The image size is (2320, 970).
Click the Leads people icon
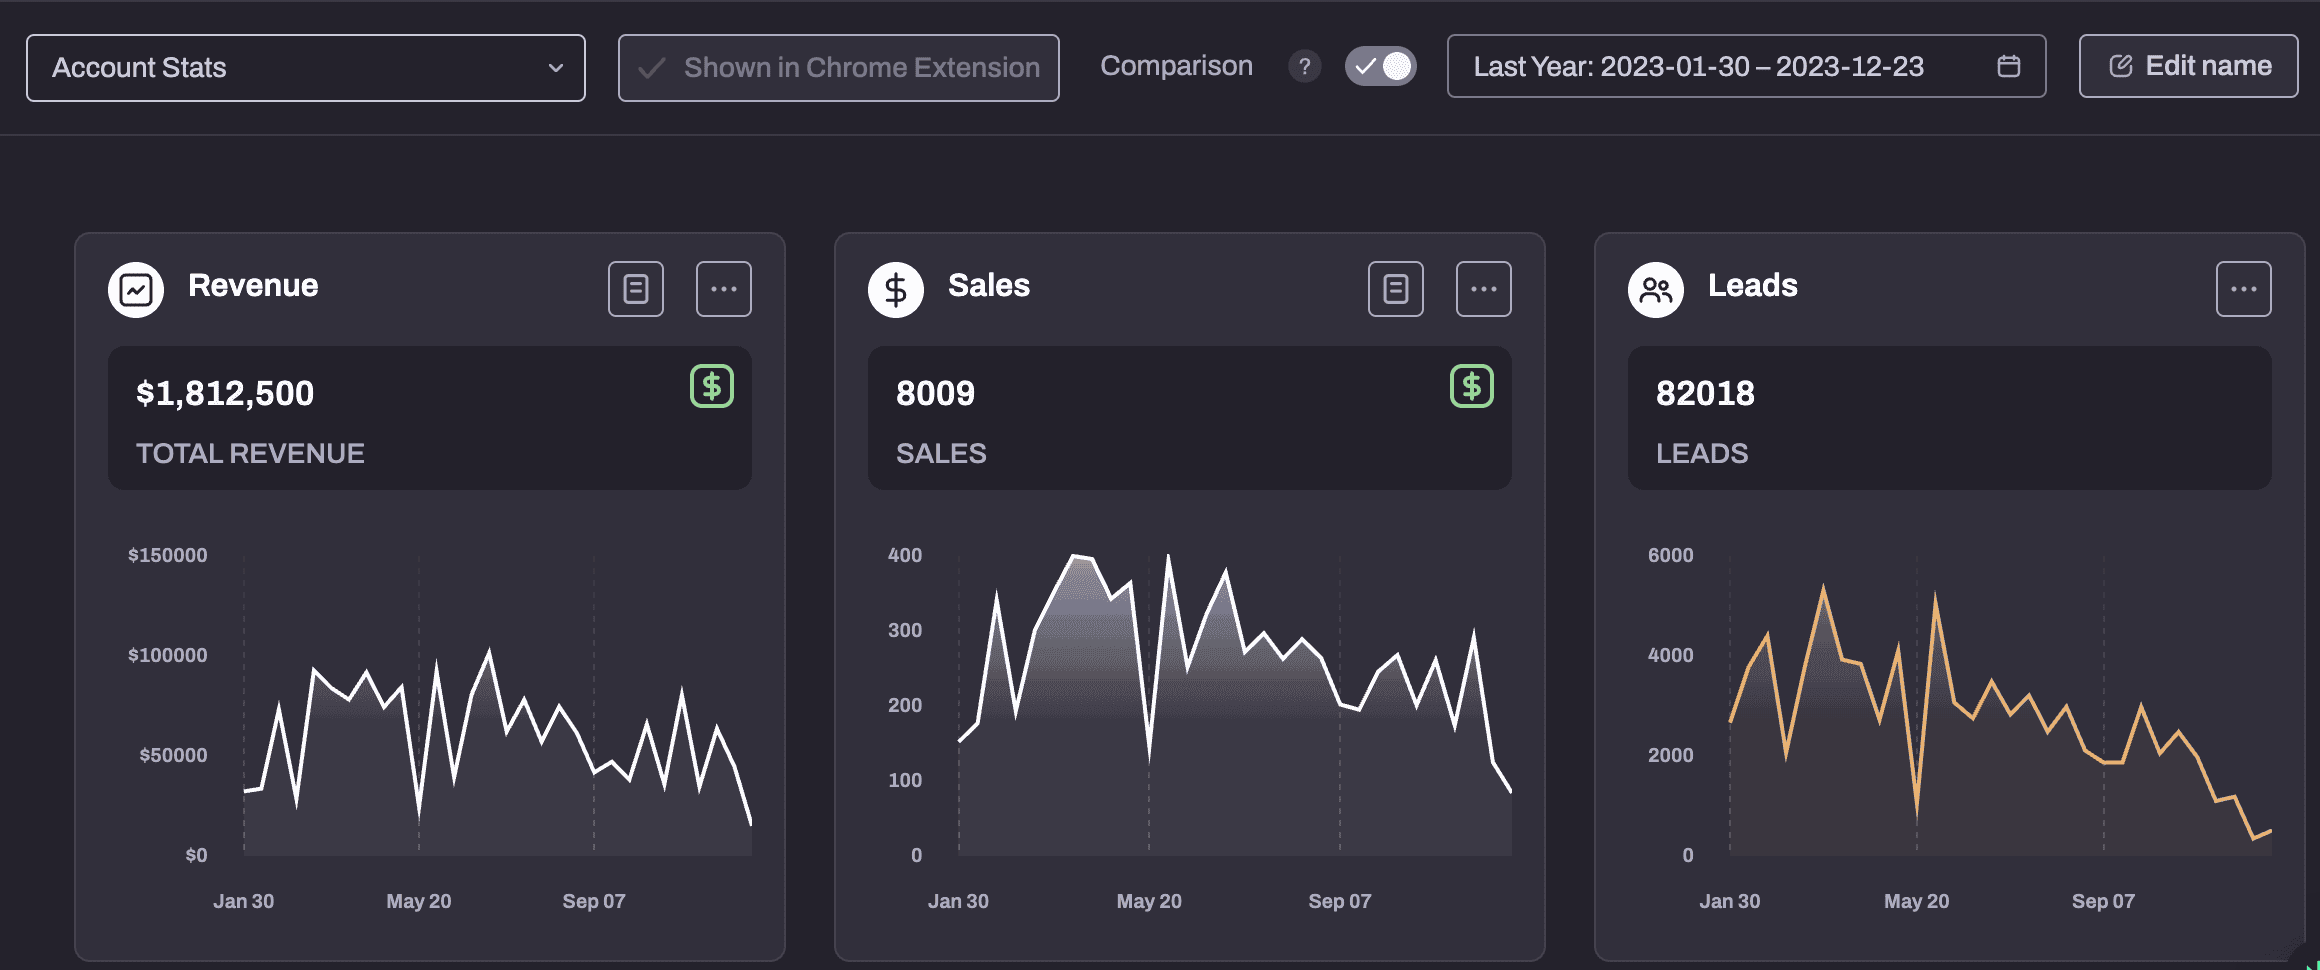tap(1656, 290)
